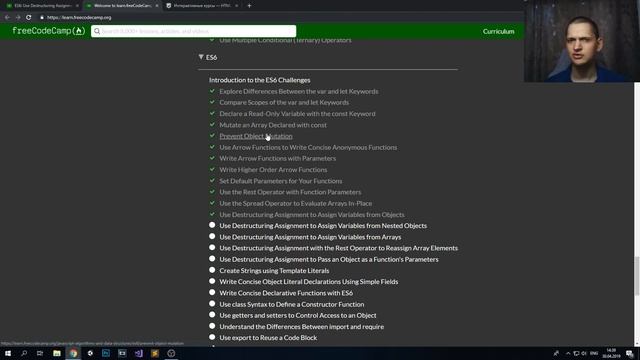This screenshot has width=640, height=360.
Task: Click the network tray icon
Action: point(576,353)
